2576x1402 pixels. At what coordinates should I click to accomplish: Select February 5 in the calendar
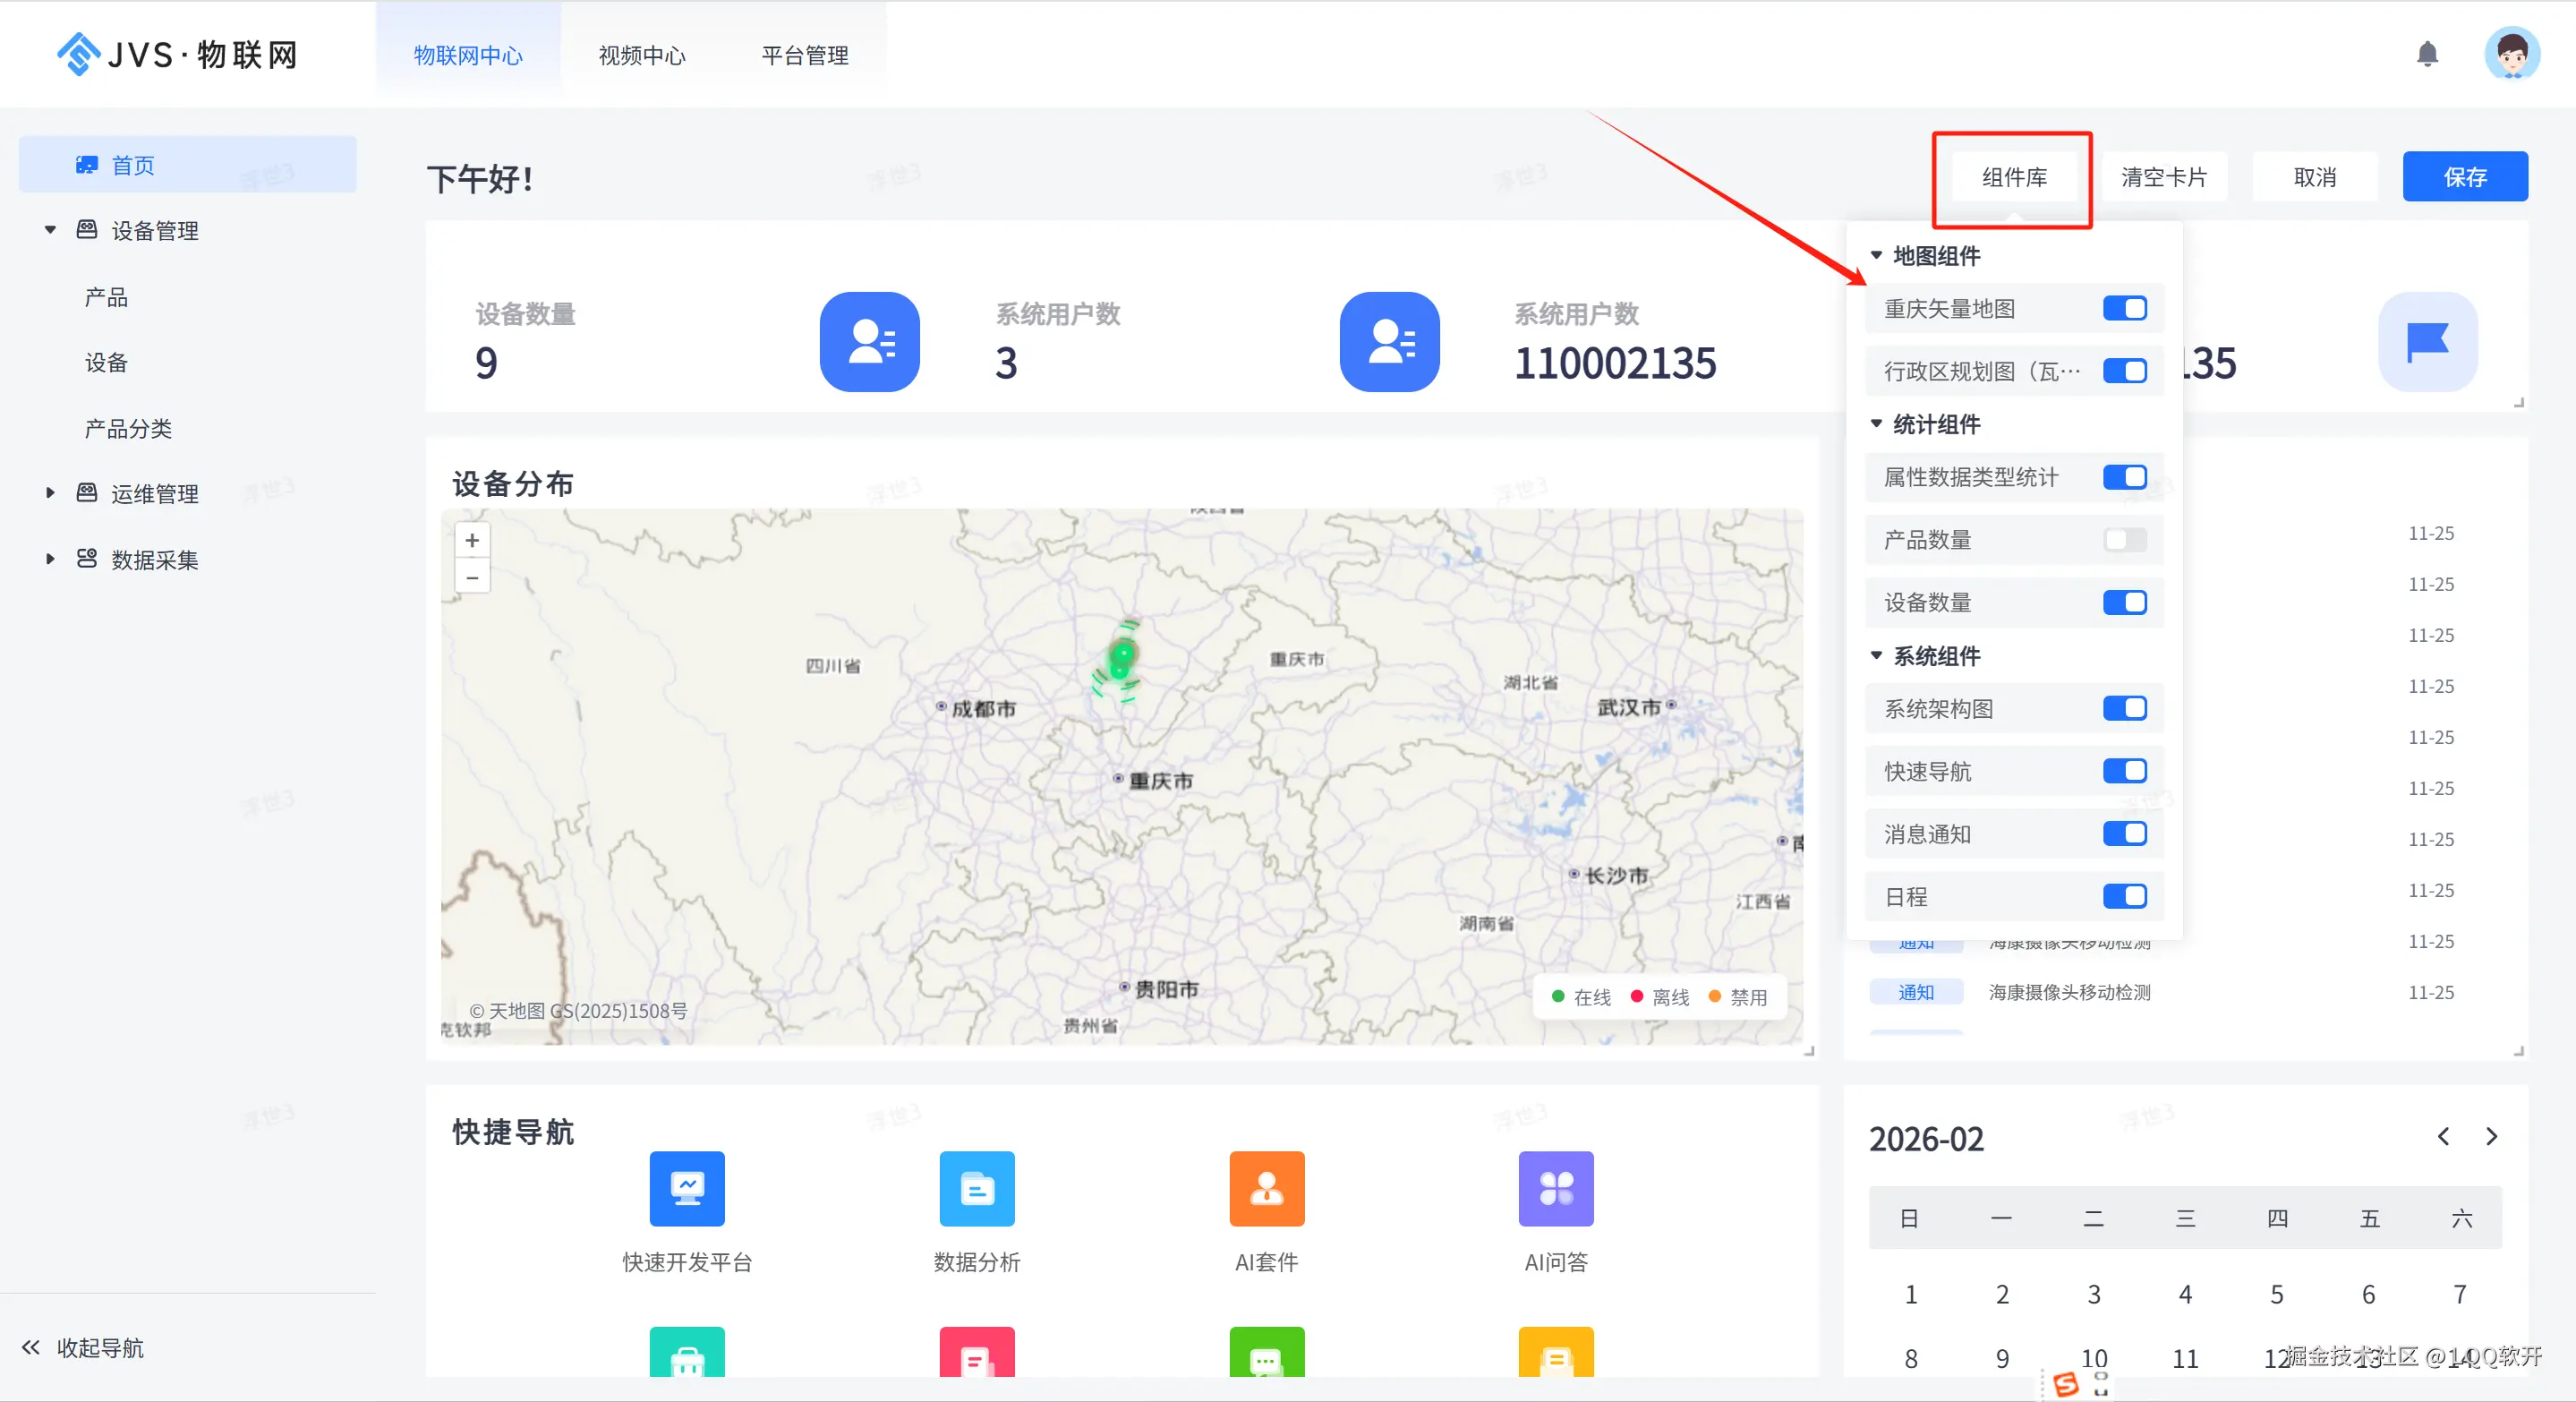point(2276,1294)
